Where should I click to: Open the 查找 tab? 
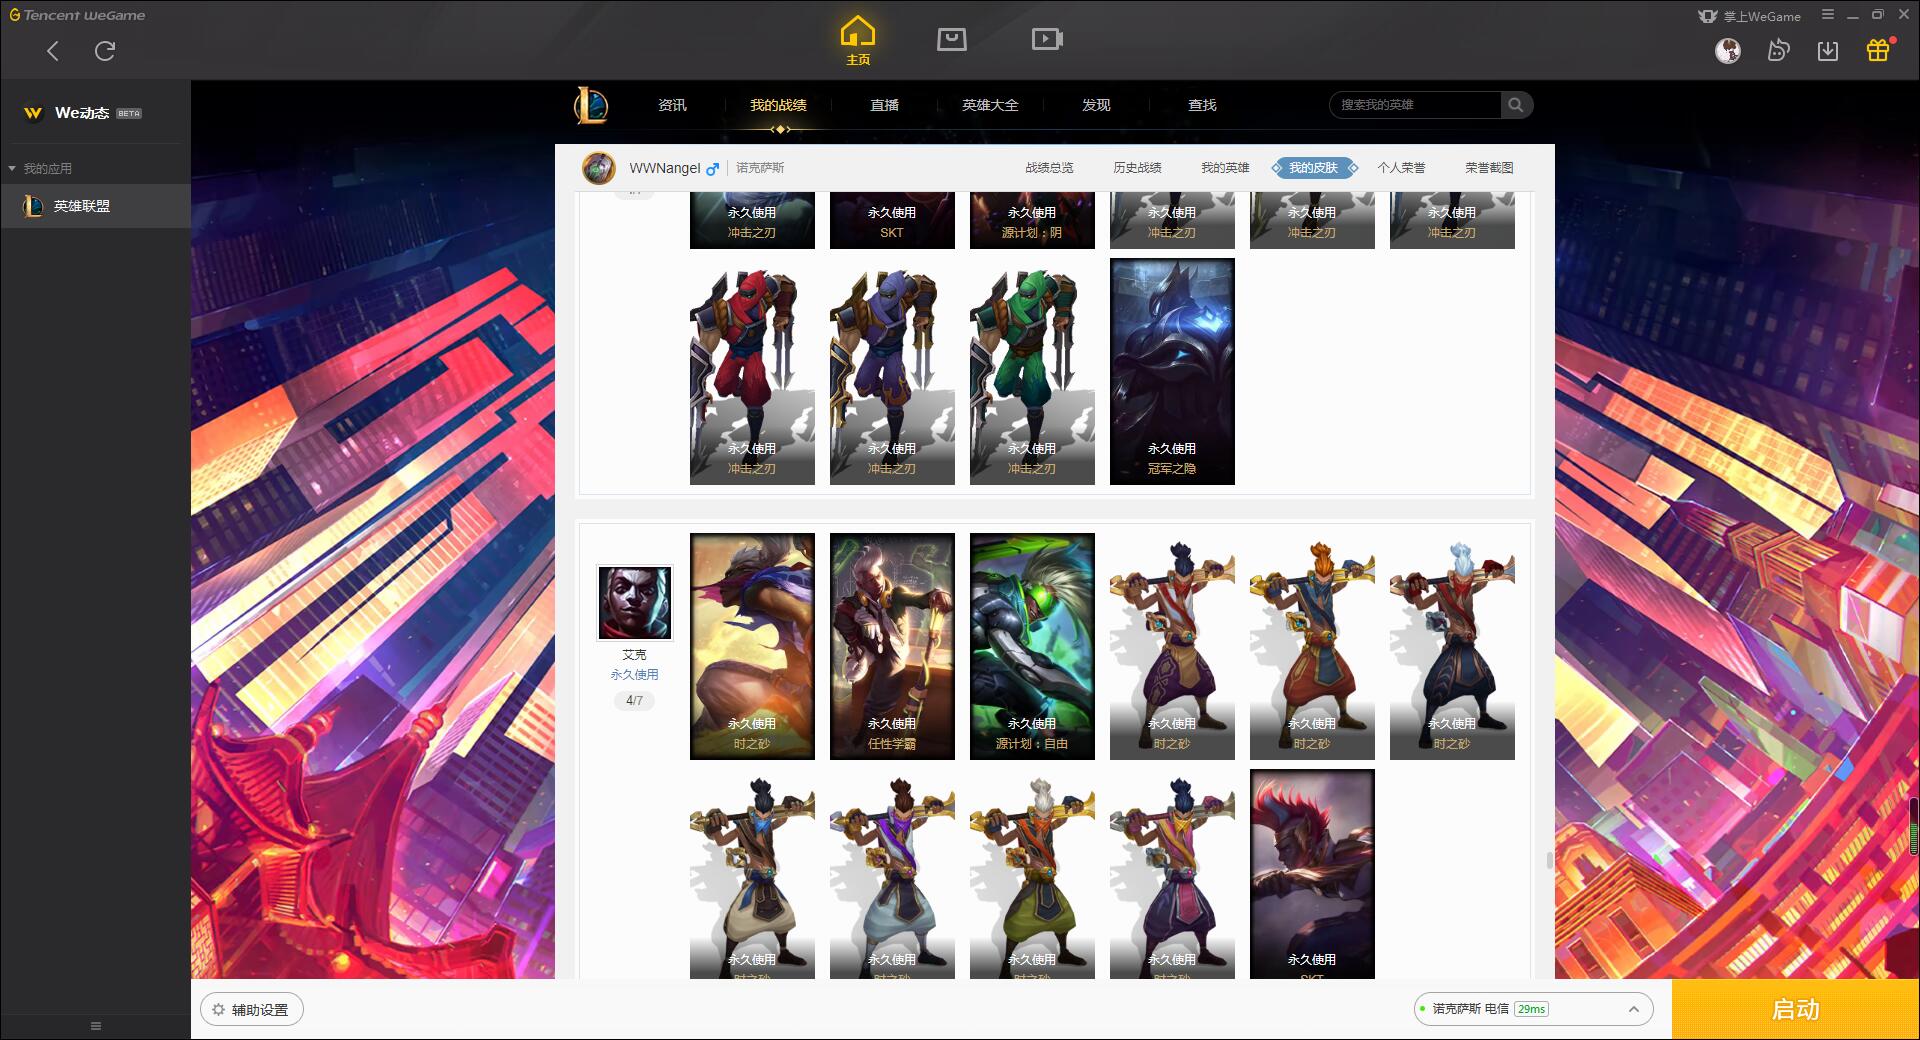coord(1202,105)
